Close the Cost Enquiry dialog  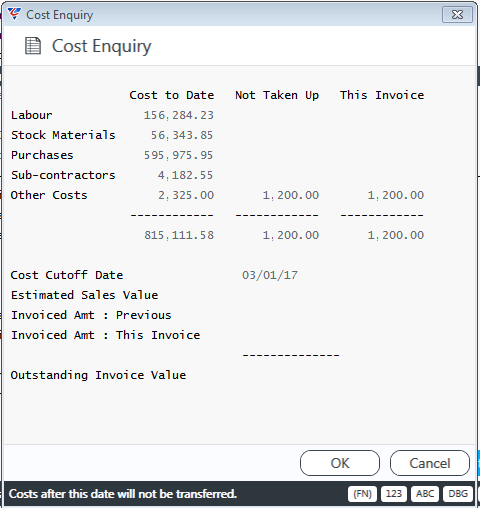[x=457, y=15]
